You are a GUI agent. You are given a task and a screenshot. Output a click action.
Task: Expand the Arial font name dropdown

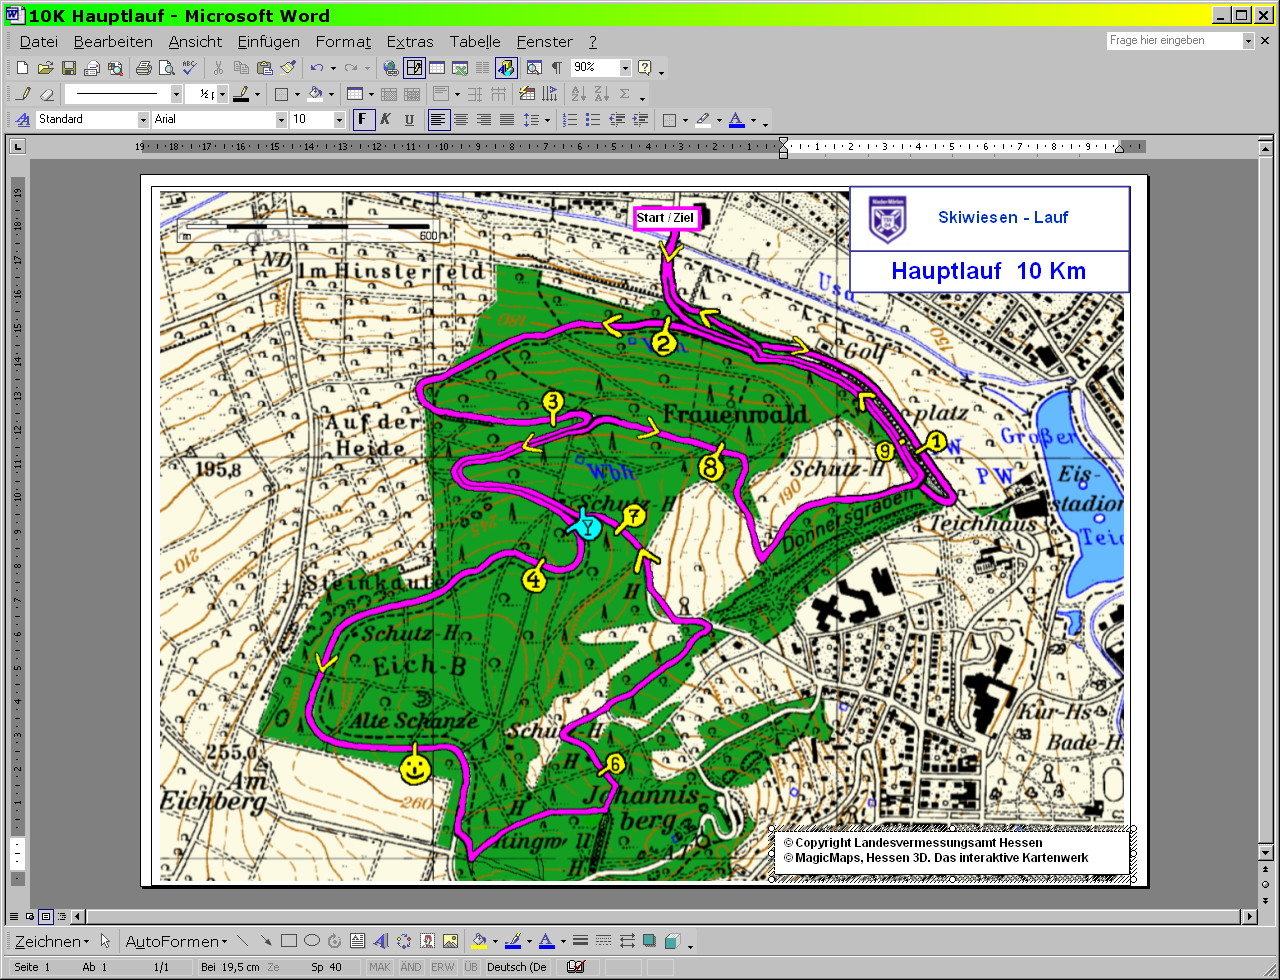coord(281,120)
